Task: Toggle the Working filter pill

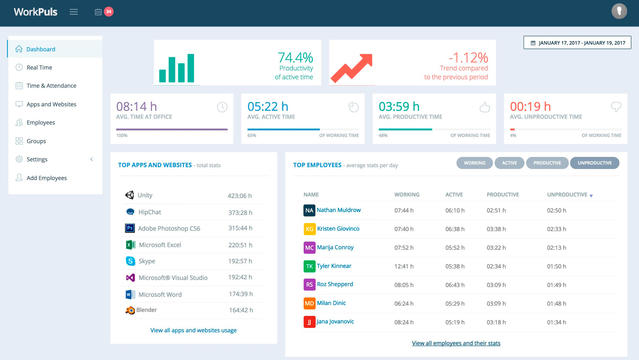Action: point(474,163)
